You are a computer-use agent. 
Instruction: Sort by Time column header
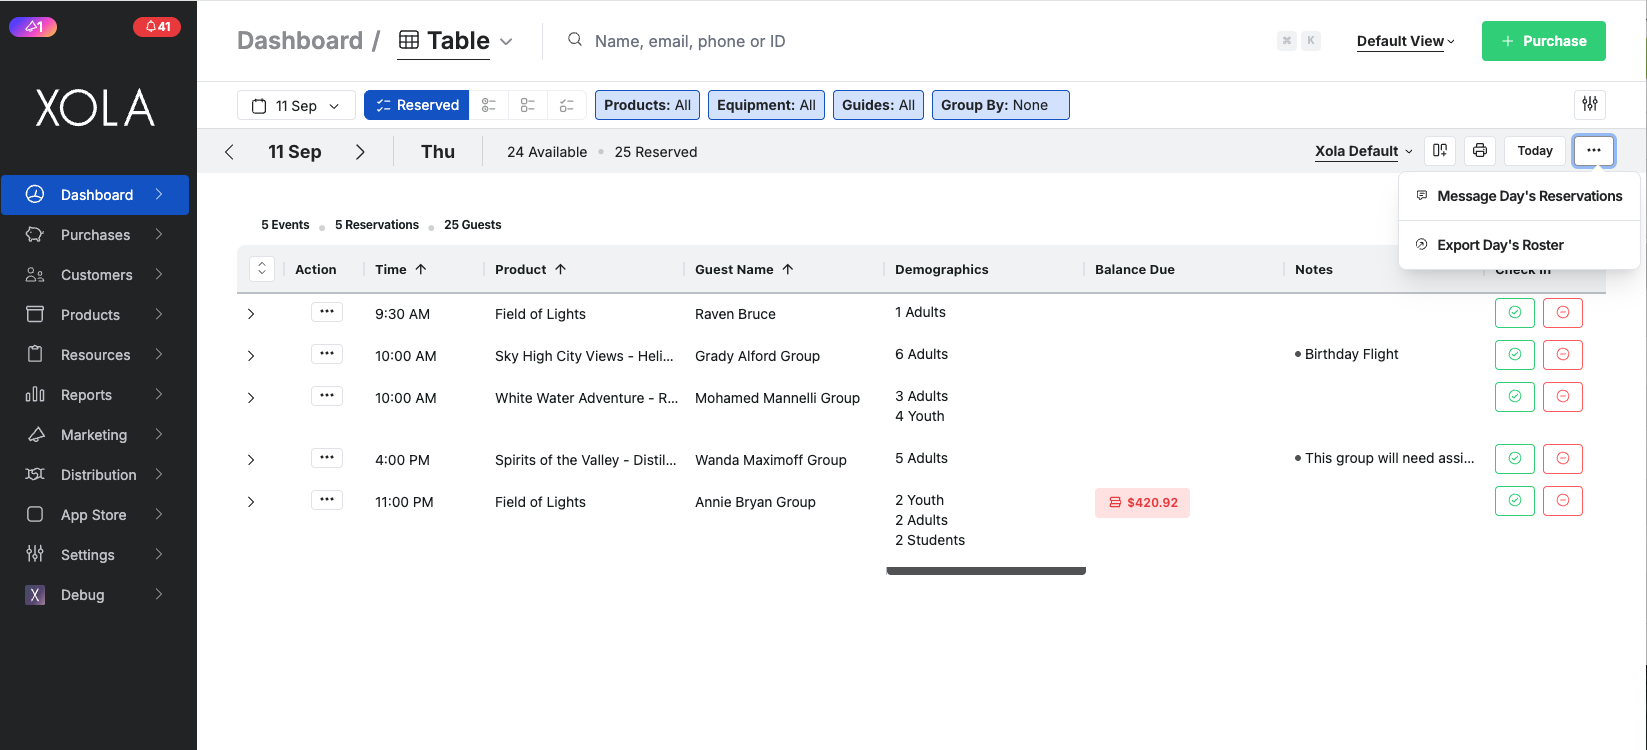tap(401, 269)
